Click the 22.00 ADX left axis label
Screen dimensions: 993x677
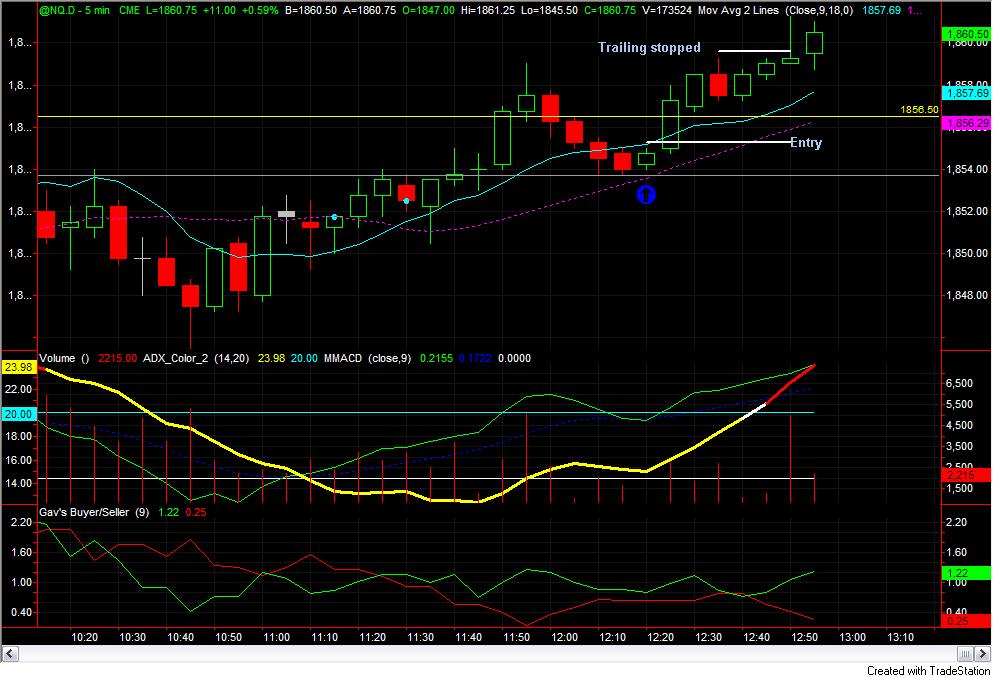click(x=18, y=389)
